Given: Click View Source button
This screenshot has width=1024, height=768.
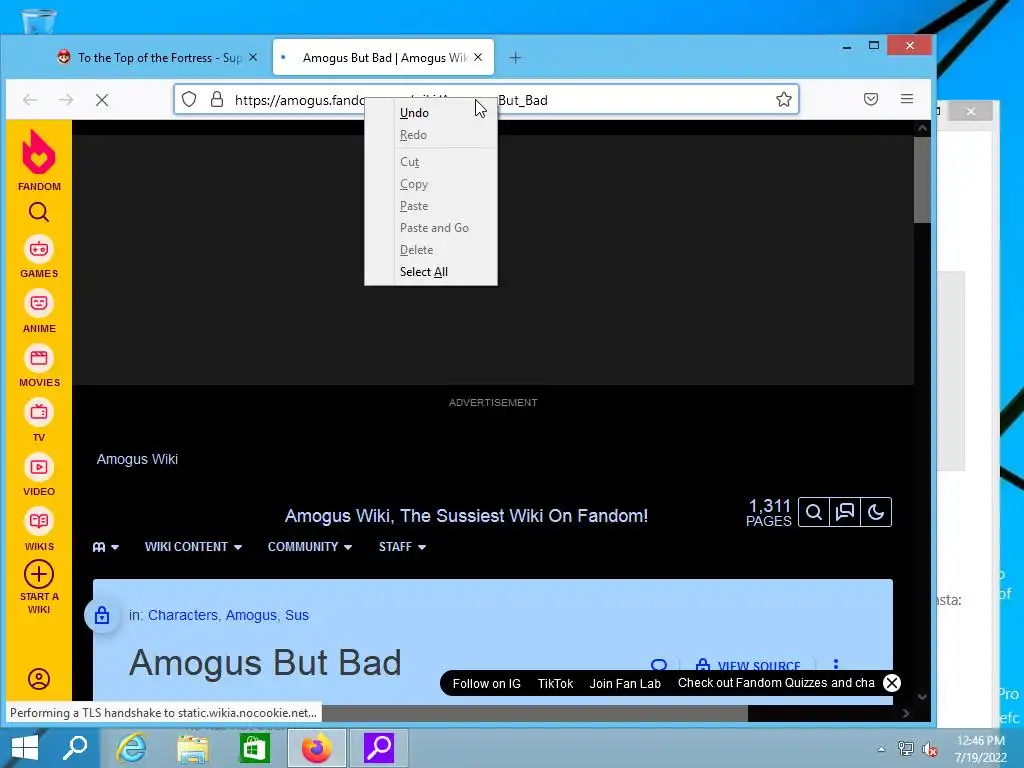Looking at the screenshot, I should click(x=748, y=666).
